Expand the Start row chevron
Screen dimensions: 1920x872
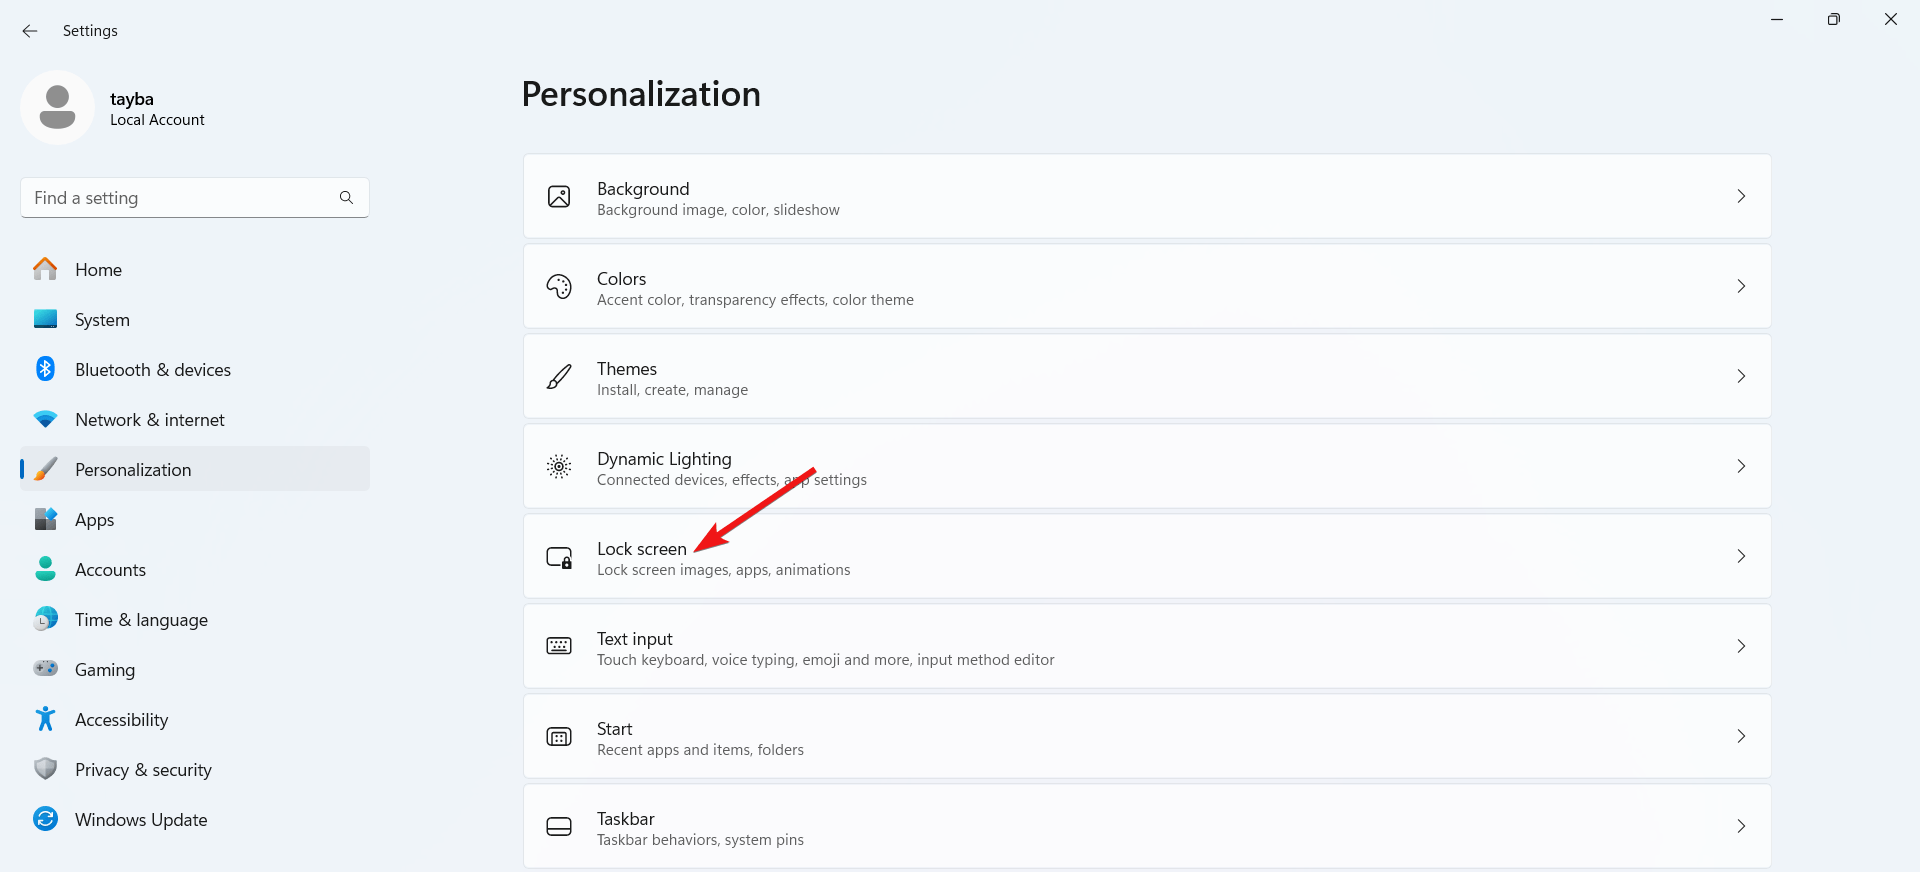pos(1741,736)
